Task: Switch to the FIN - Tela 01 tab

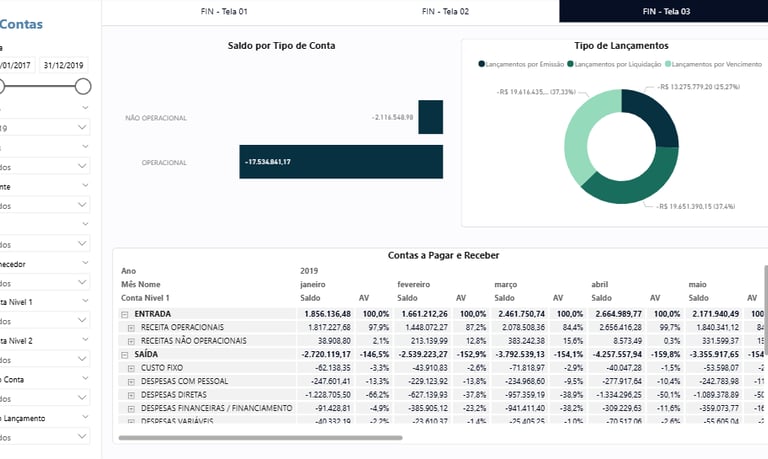Action: pos(223,11)
